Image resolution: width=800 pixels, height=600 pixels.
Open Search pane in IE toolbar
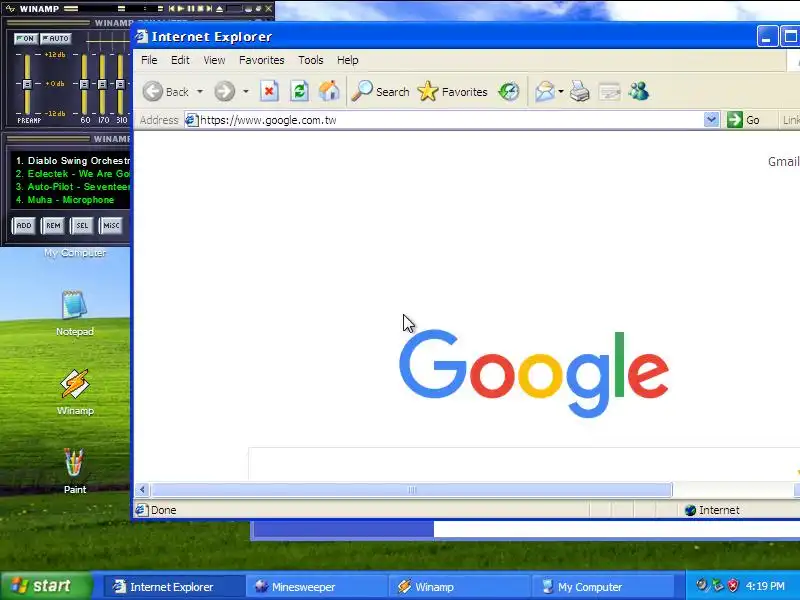pos(381,92)
